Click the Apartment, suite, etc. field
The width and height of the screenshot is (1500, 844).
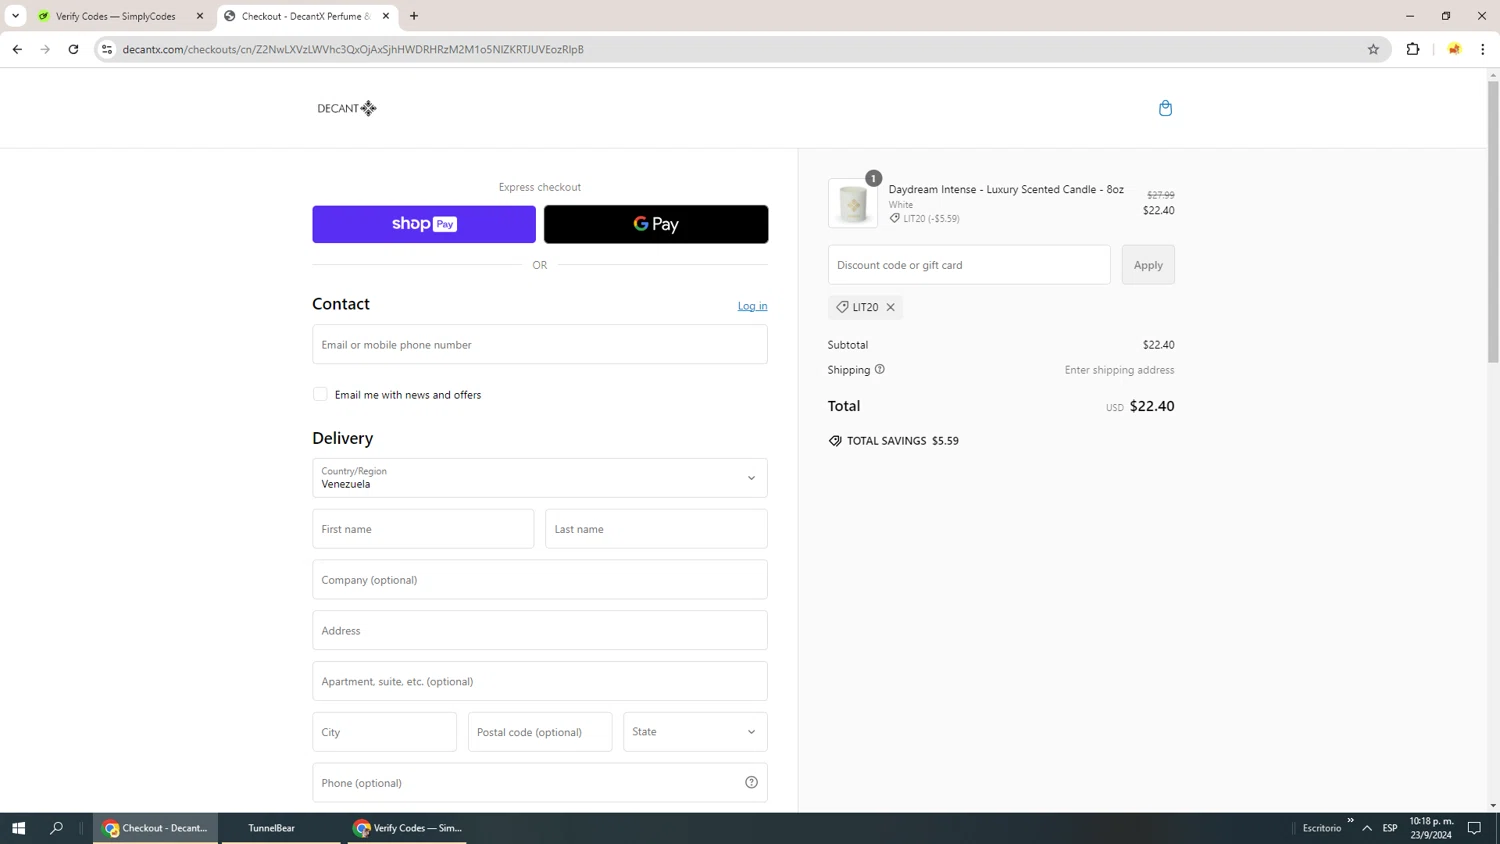click(540, 681)
